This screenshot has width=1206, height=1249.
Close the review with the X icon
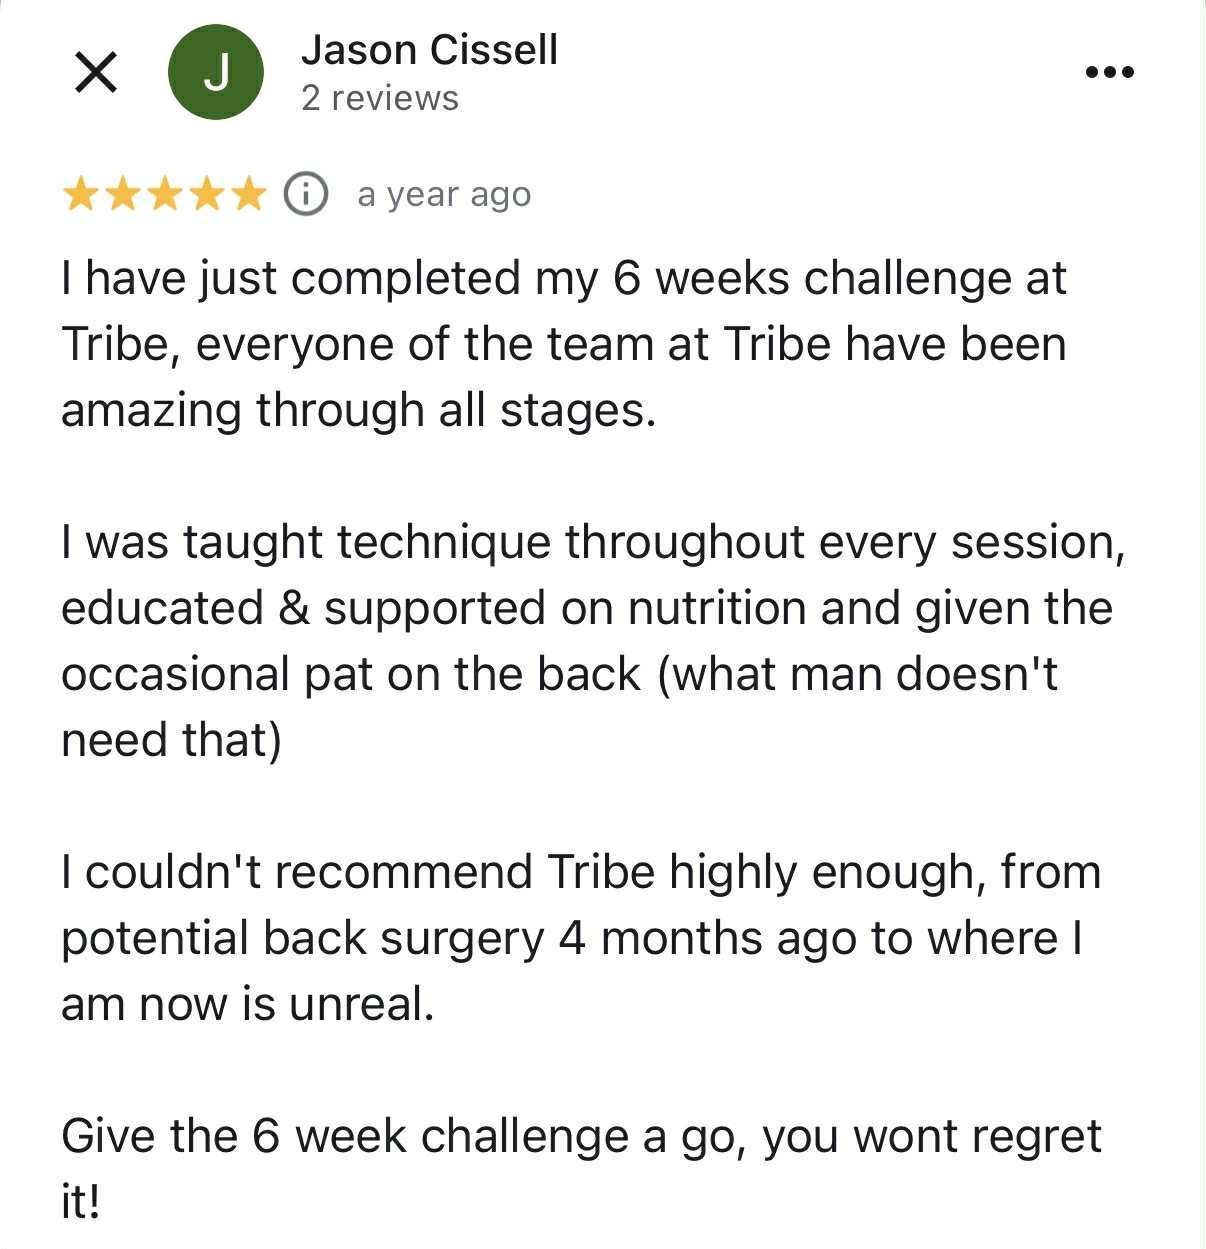[96, 72]
